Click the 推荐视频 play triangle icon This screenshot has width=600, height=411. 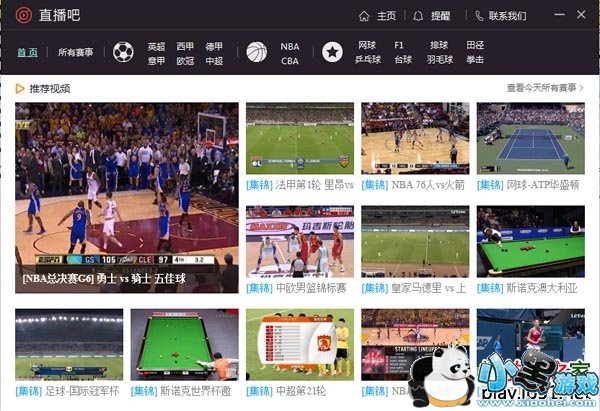point(20,88)
